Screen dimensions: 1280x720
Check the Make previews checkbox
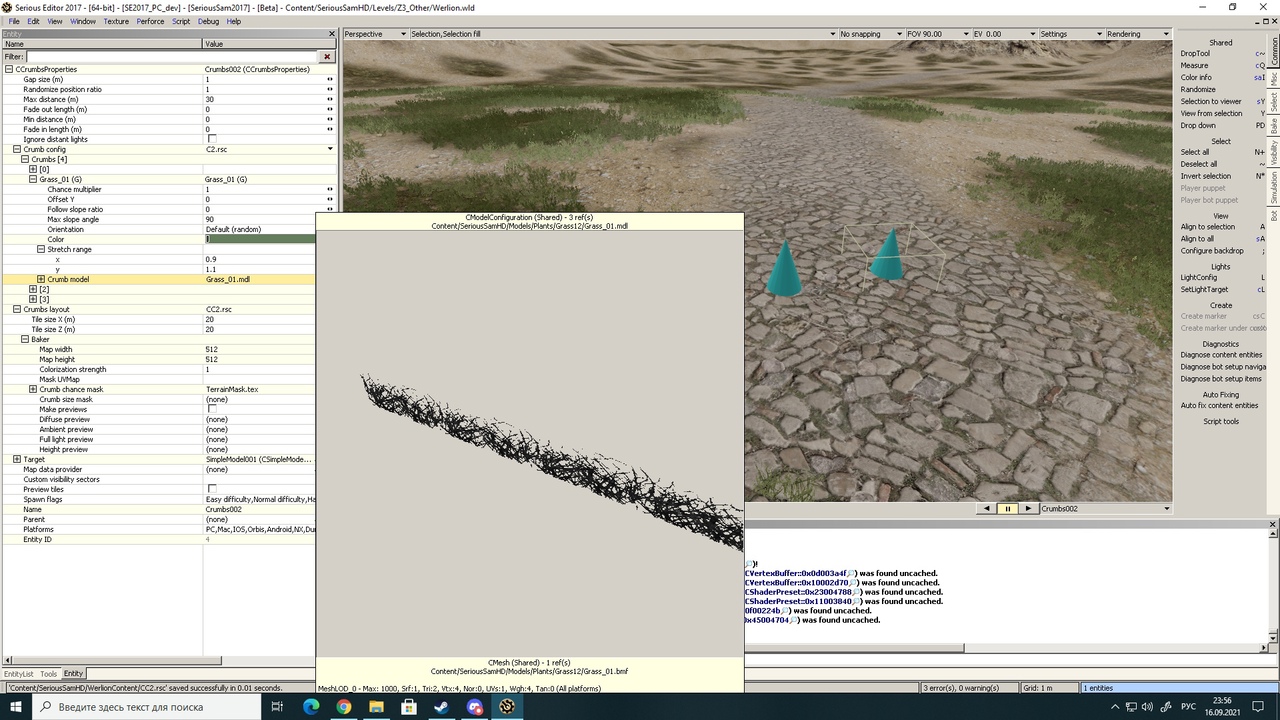point(211,409)
